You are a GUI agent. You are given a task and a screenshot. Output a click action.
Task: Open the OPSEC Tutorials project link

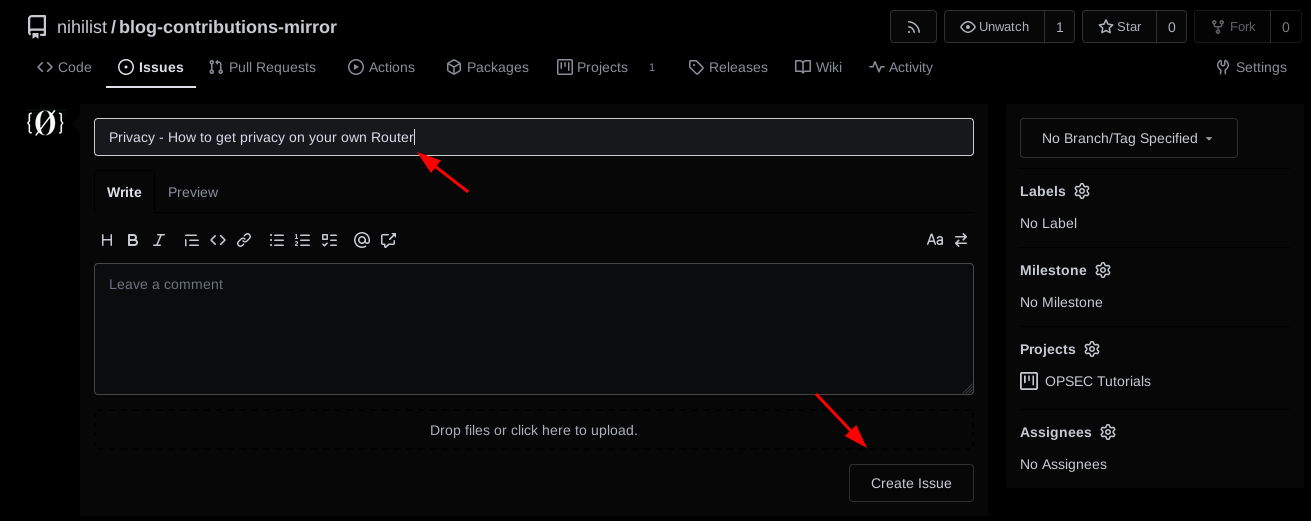[1097, 381]
